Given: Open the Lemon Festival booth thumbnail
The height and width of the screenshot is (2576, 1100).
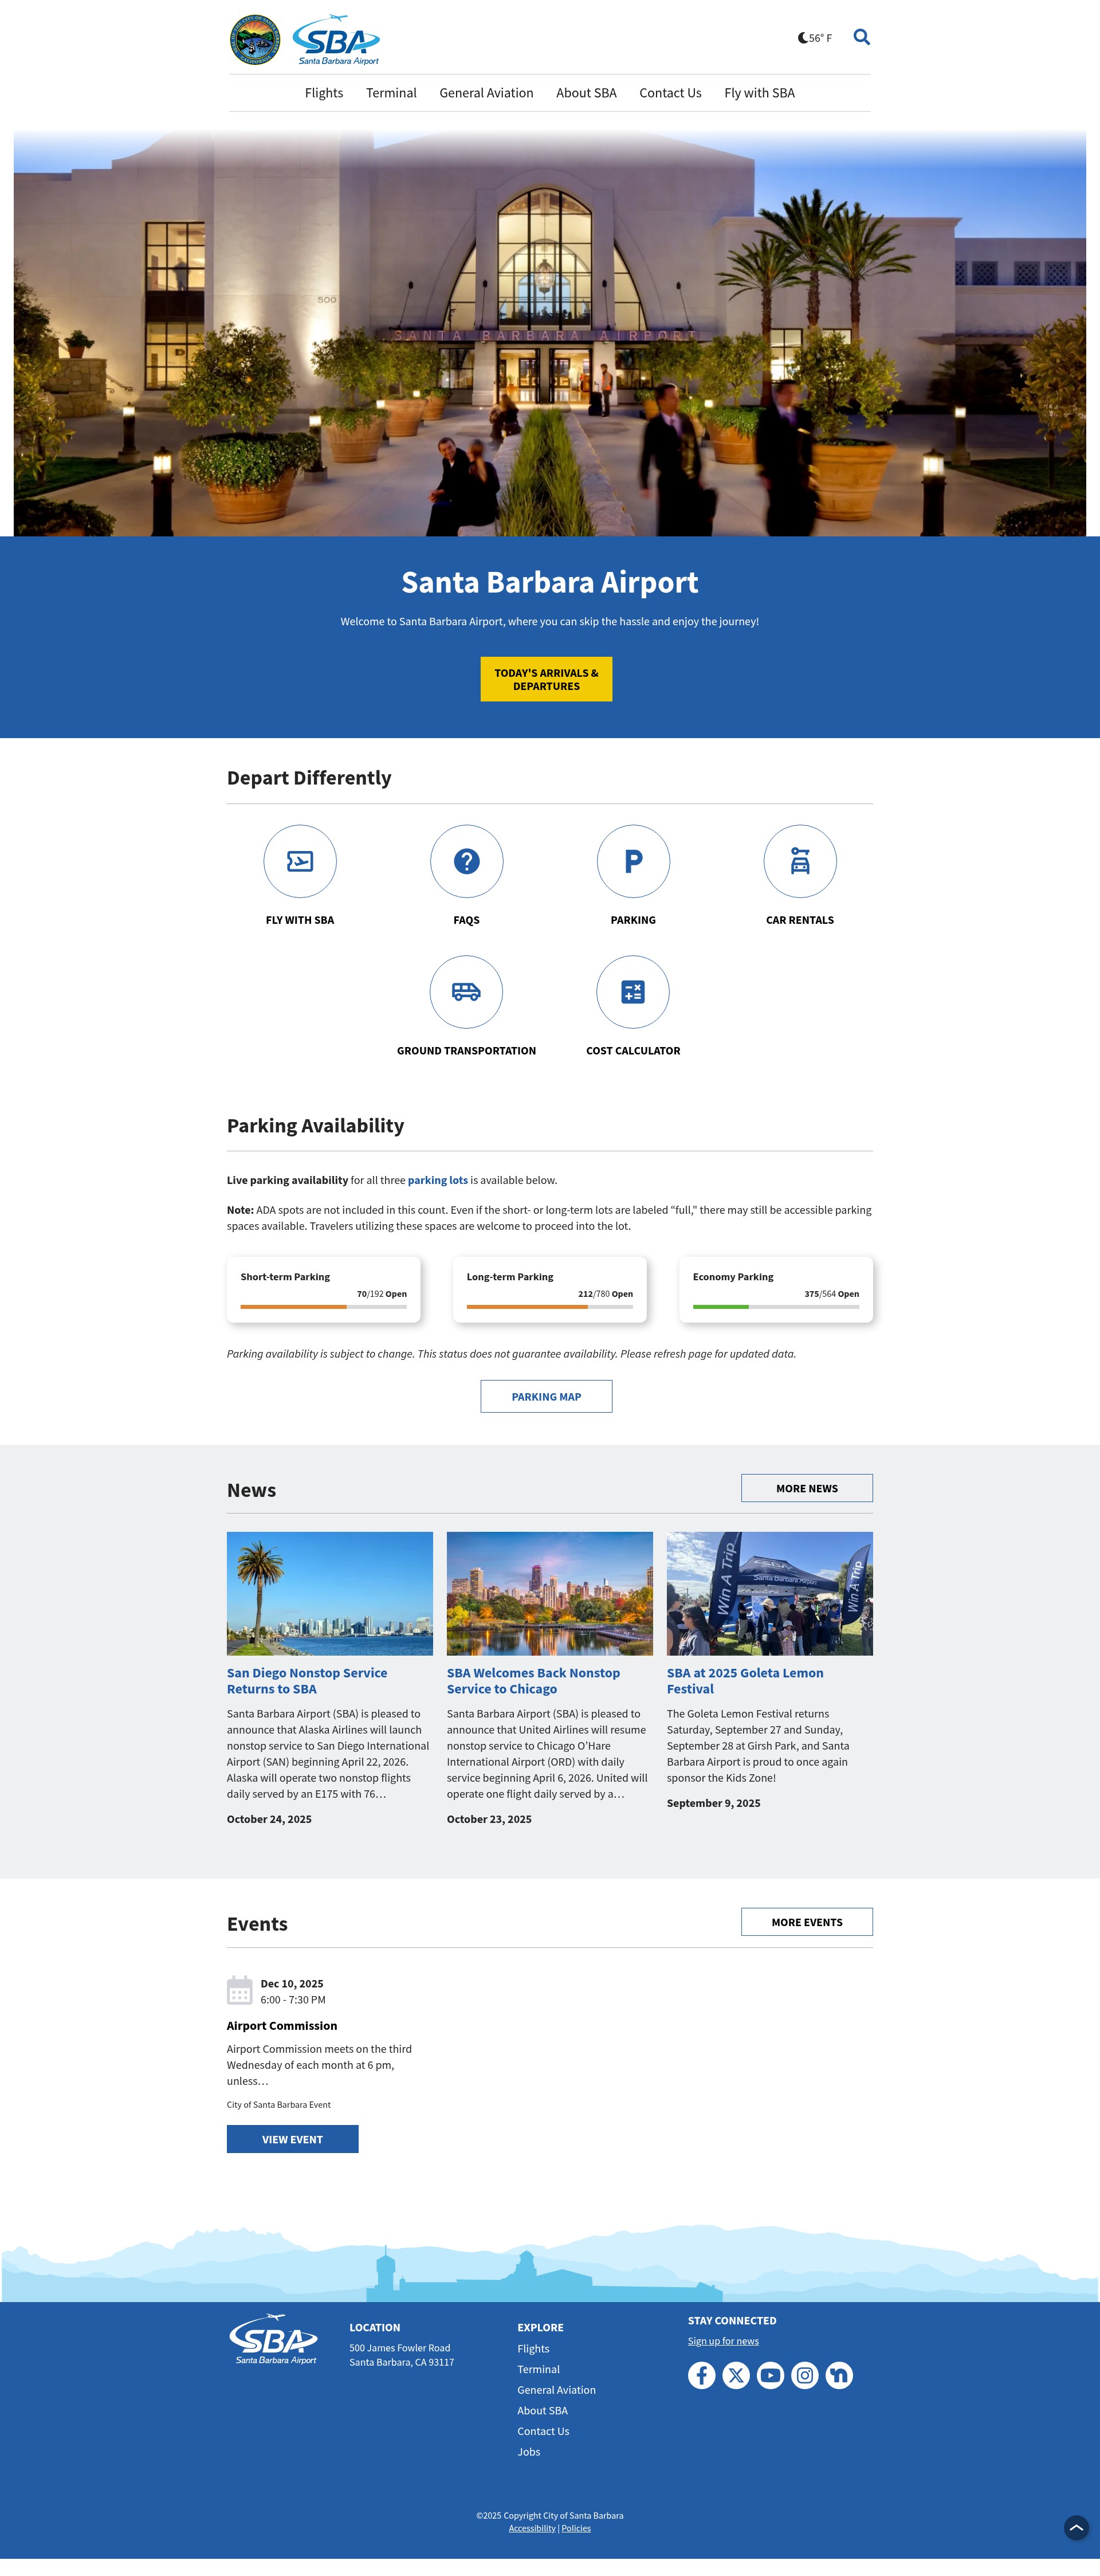Looking at the screenshot, I should click(x=770, y=1593).
